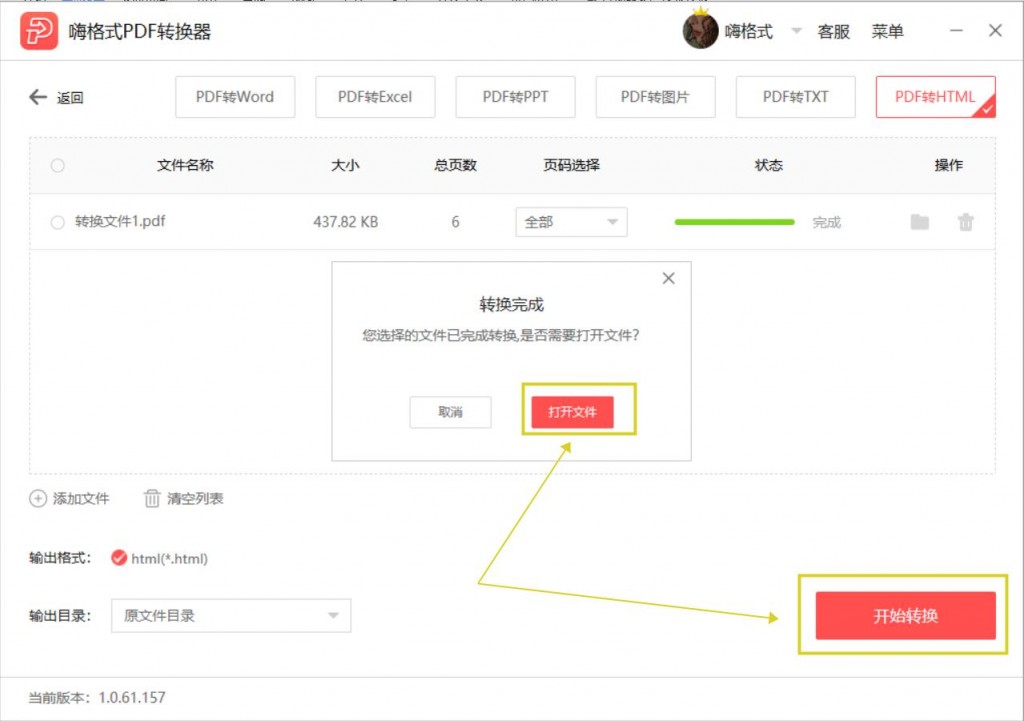Click the 添加文件 plus icon

click(x=38, y=498)
